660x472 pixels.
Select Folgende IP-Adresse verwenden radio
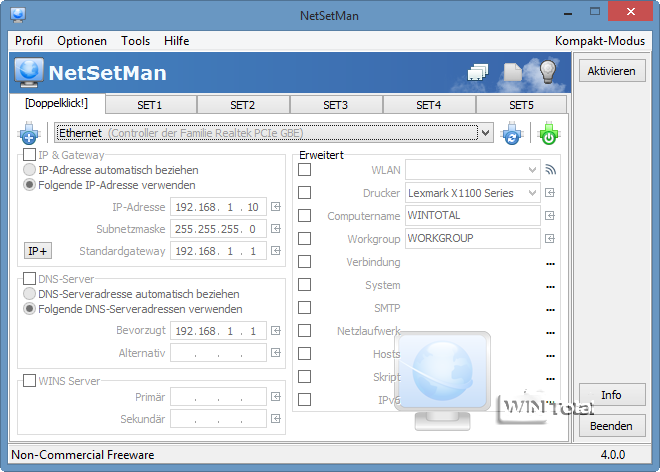pos(29,185)
